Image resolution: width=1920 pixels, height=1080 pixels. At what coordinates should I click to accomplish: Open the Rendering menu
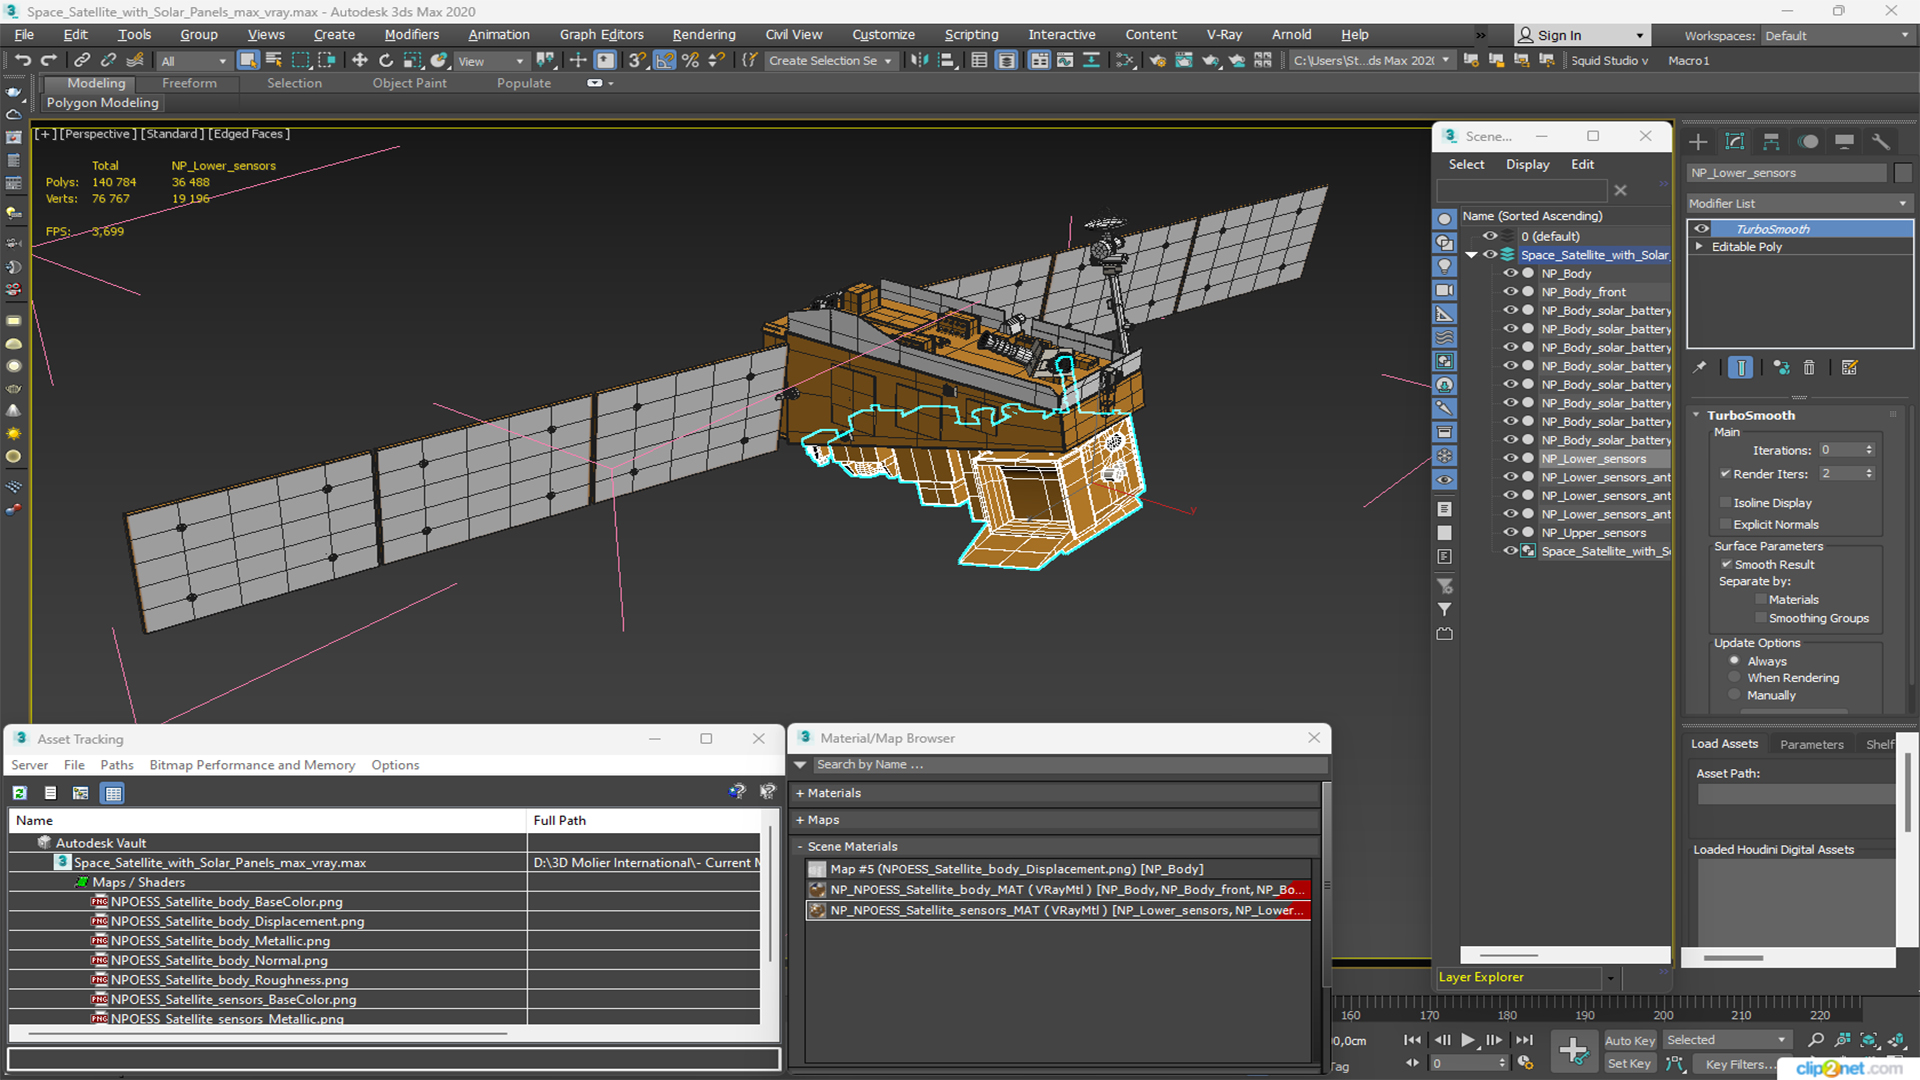[x=703, y=35]
